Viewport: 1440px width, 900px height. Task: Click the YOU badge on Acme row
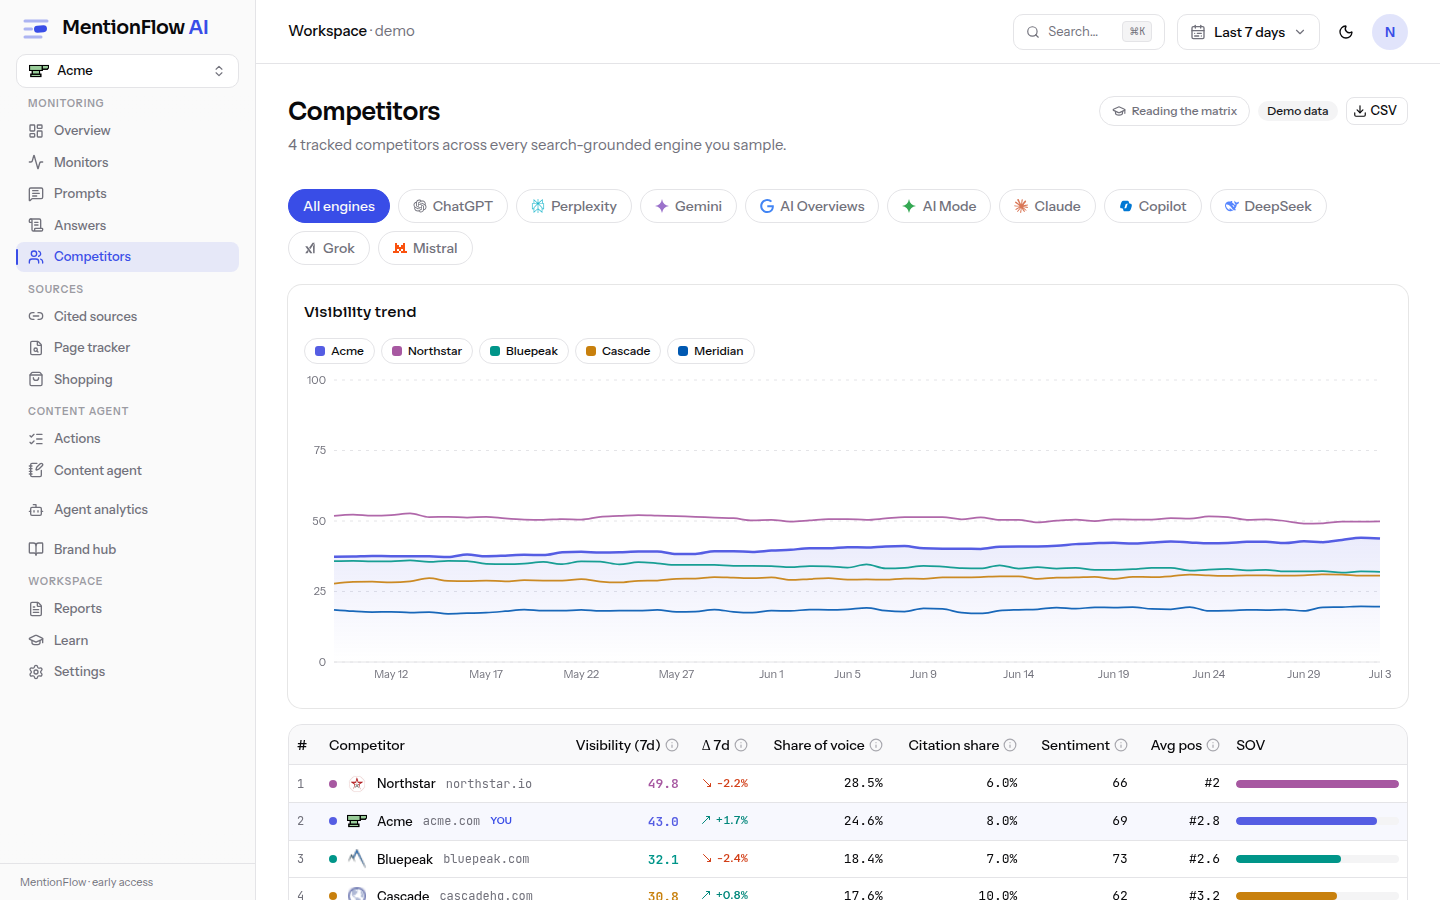click(501, 821)
